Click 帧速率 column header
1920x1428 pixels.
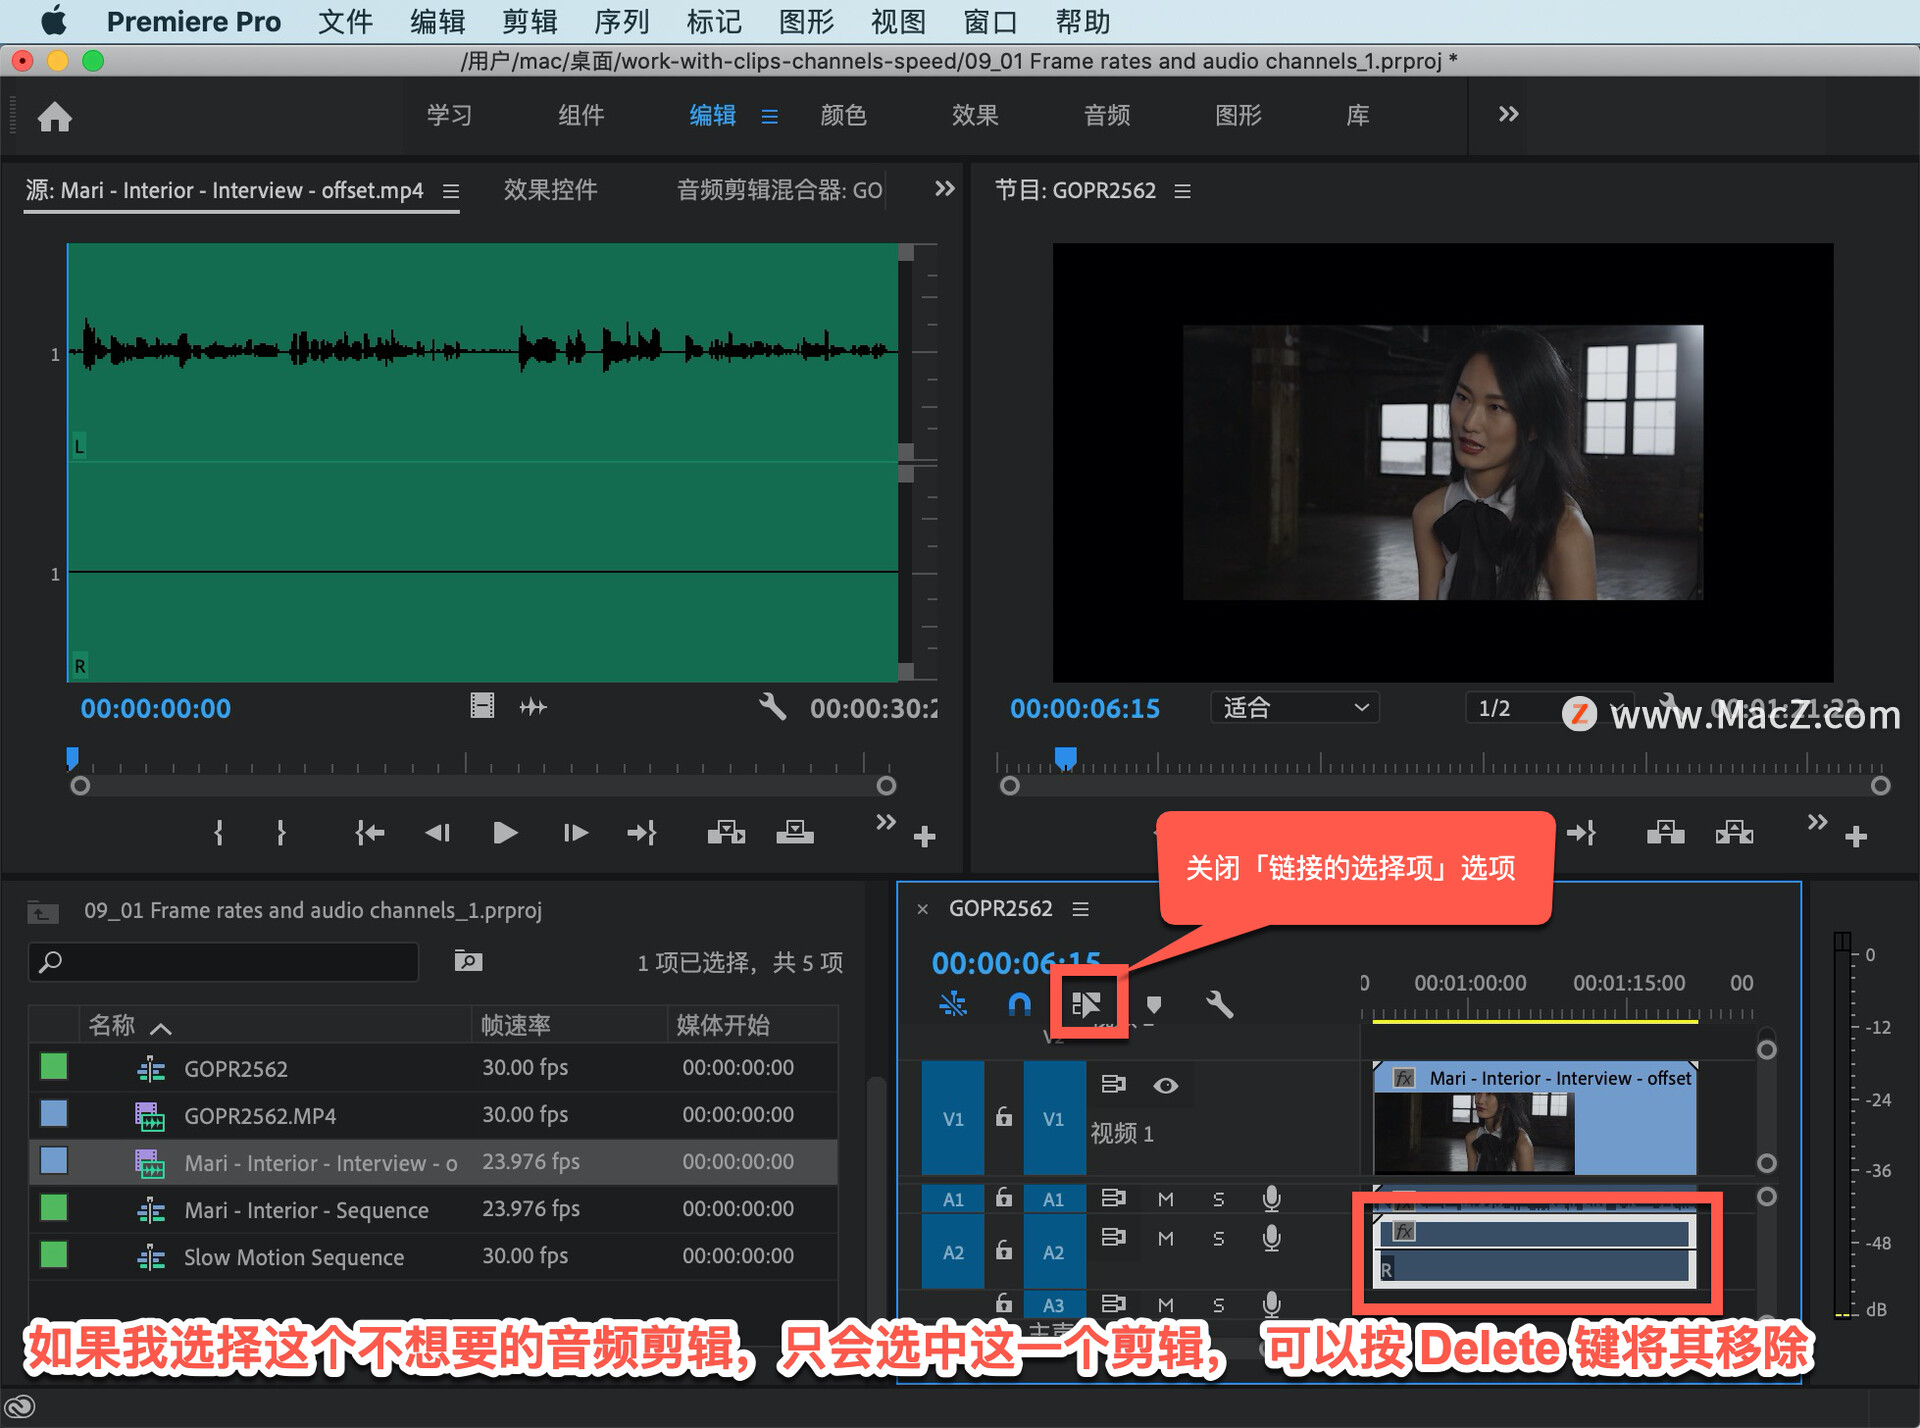(x=516, y=1025)
